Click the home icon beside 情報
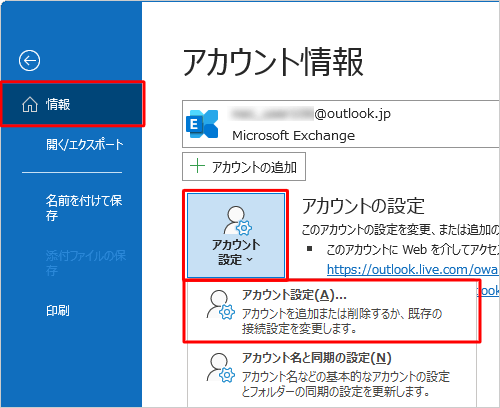This screenshot has width=500, height=408. [30, 104]
